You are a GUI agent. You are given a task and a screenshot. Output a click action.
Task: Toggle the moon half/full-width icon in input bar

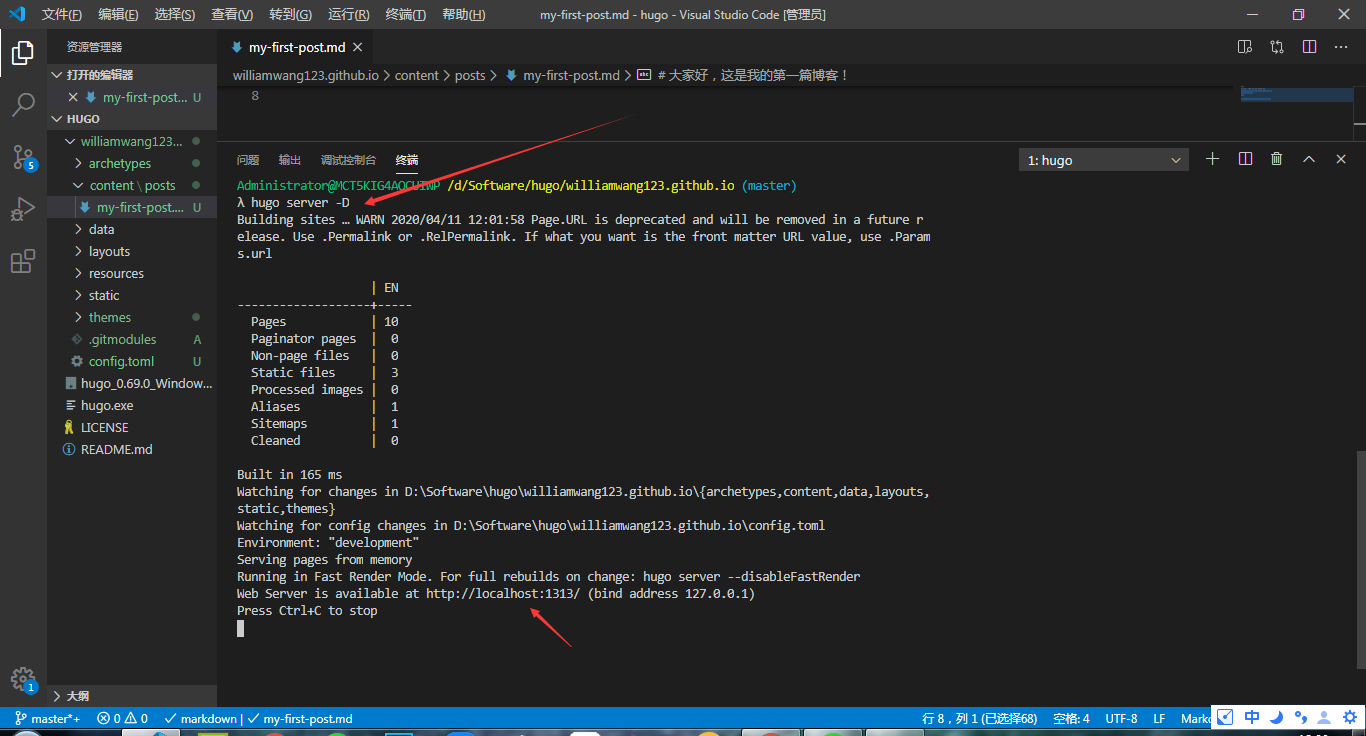click(x=1276, y=717)
